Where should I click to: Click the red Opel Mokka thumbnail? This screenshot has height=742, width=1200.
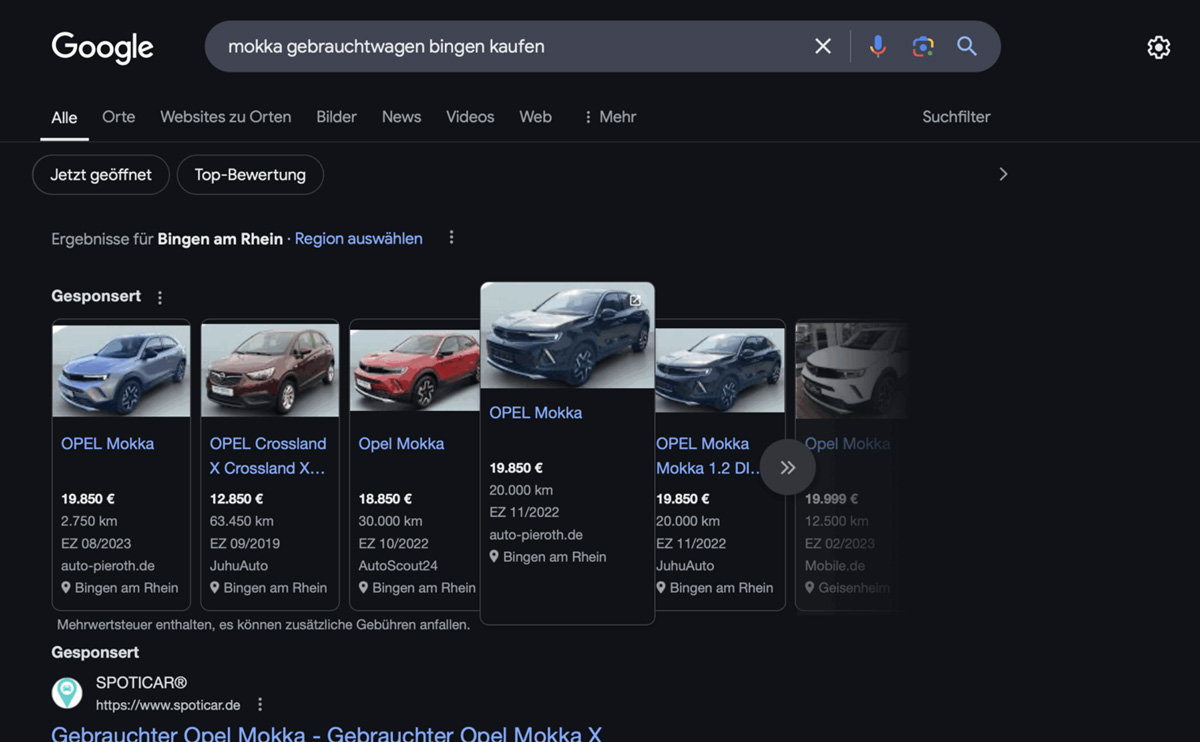(x=415, y=371)
